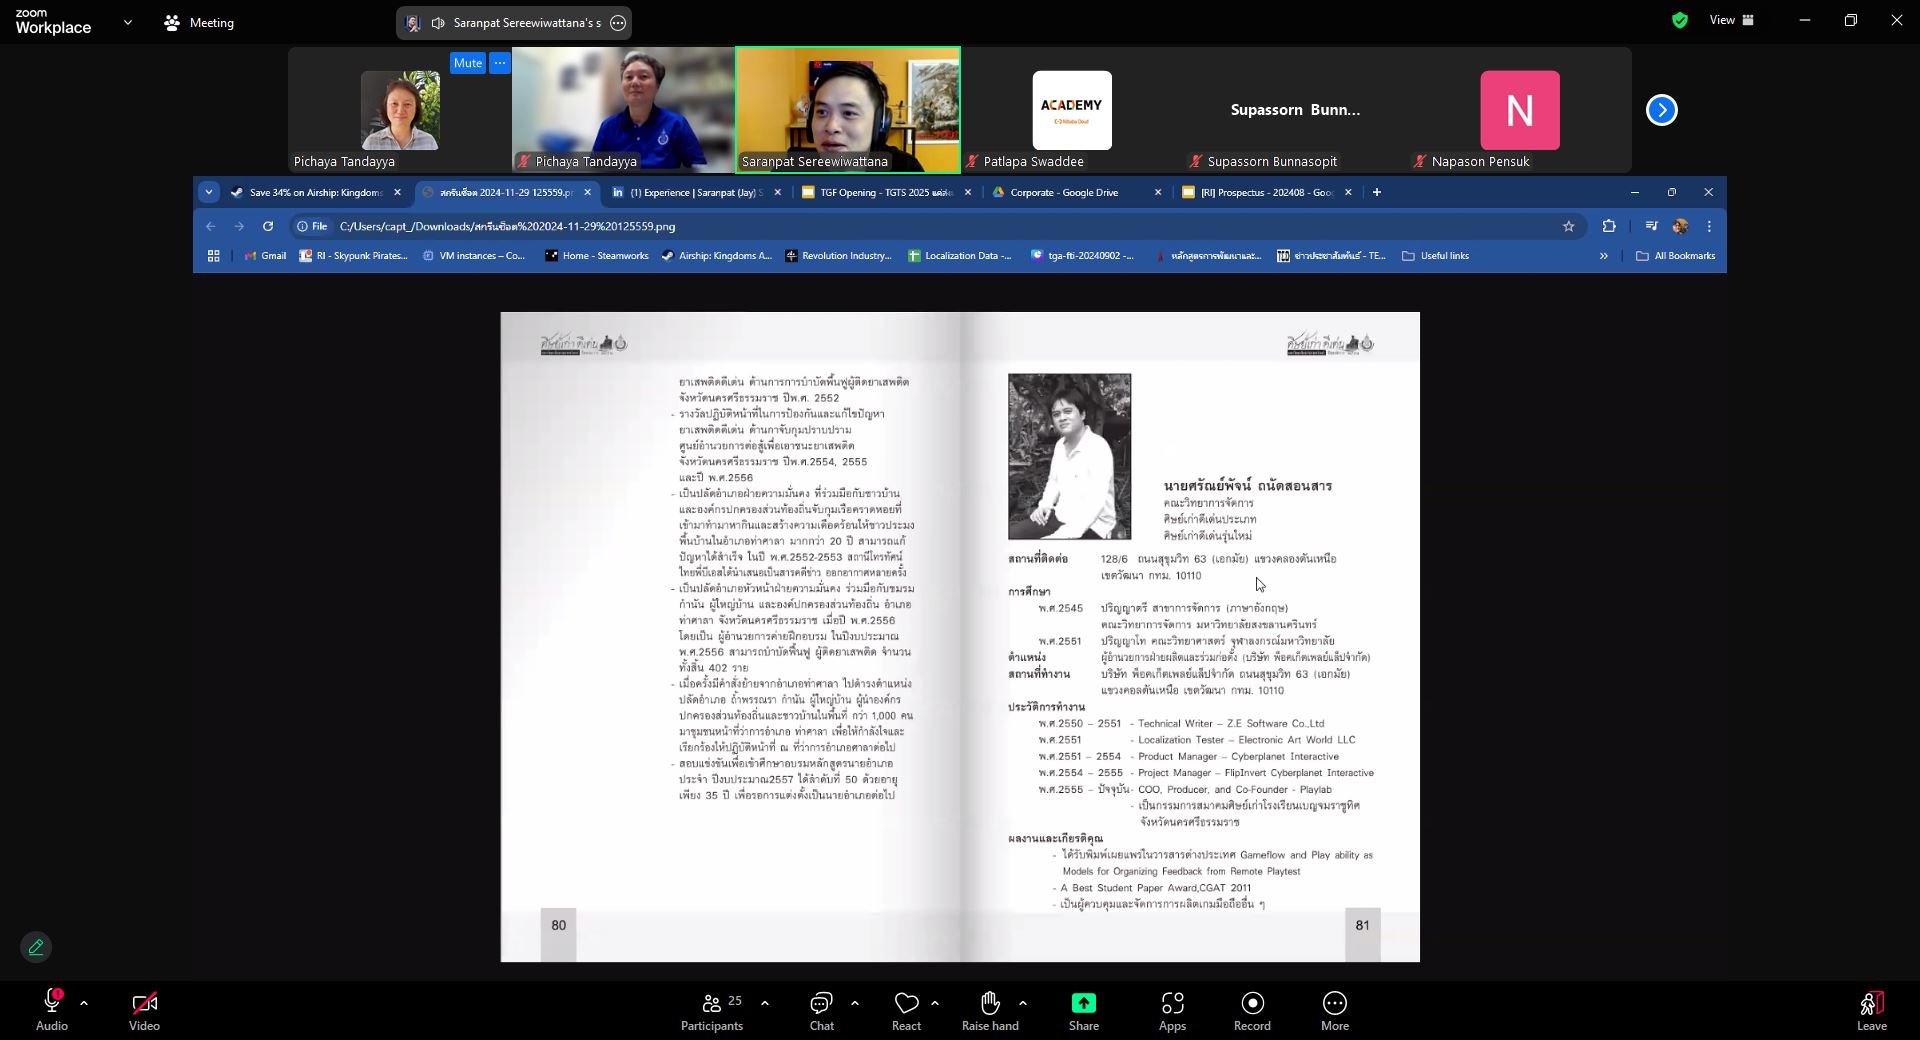Open the More options menu
Screen dimensions: 1920x1040
click(x=1334, y=1010)
